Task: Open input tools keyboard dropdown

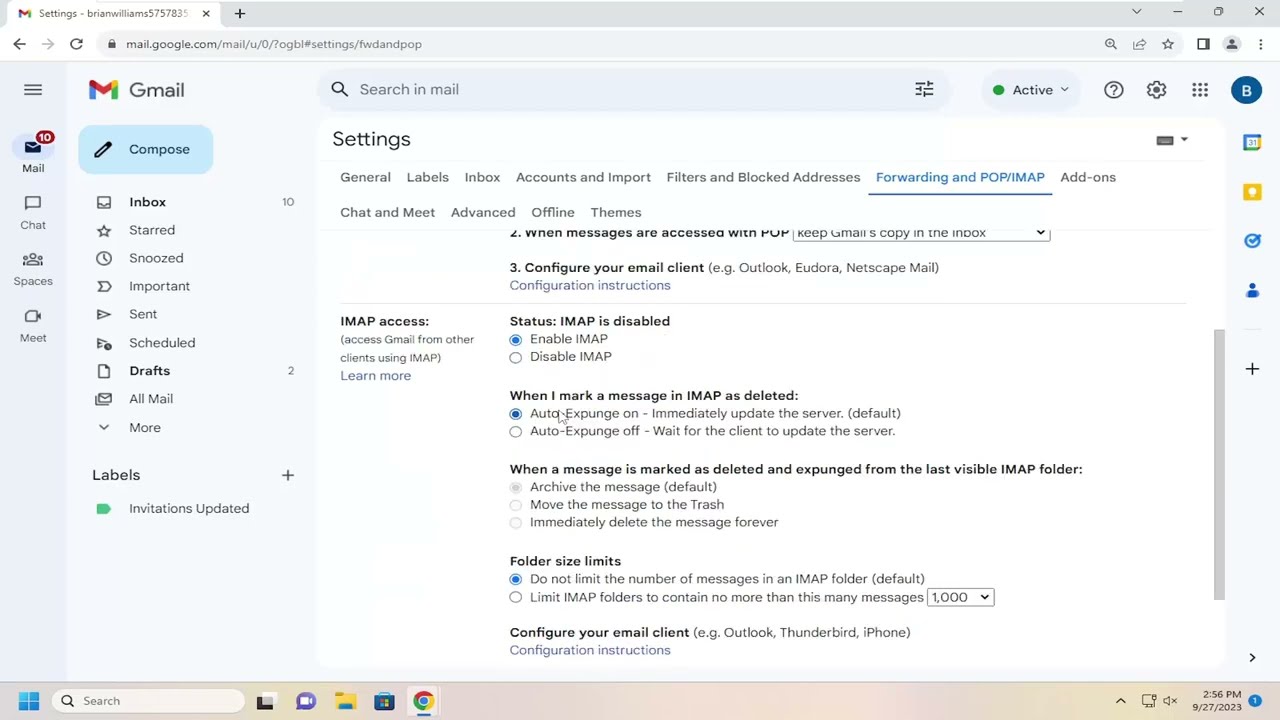Action: click(x=1172, y=140)
